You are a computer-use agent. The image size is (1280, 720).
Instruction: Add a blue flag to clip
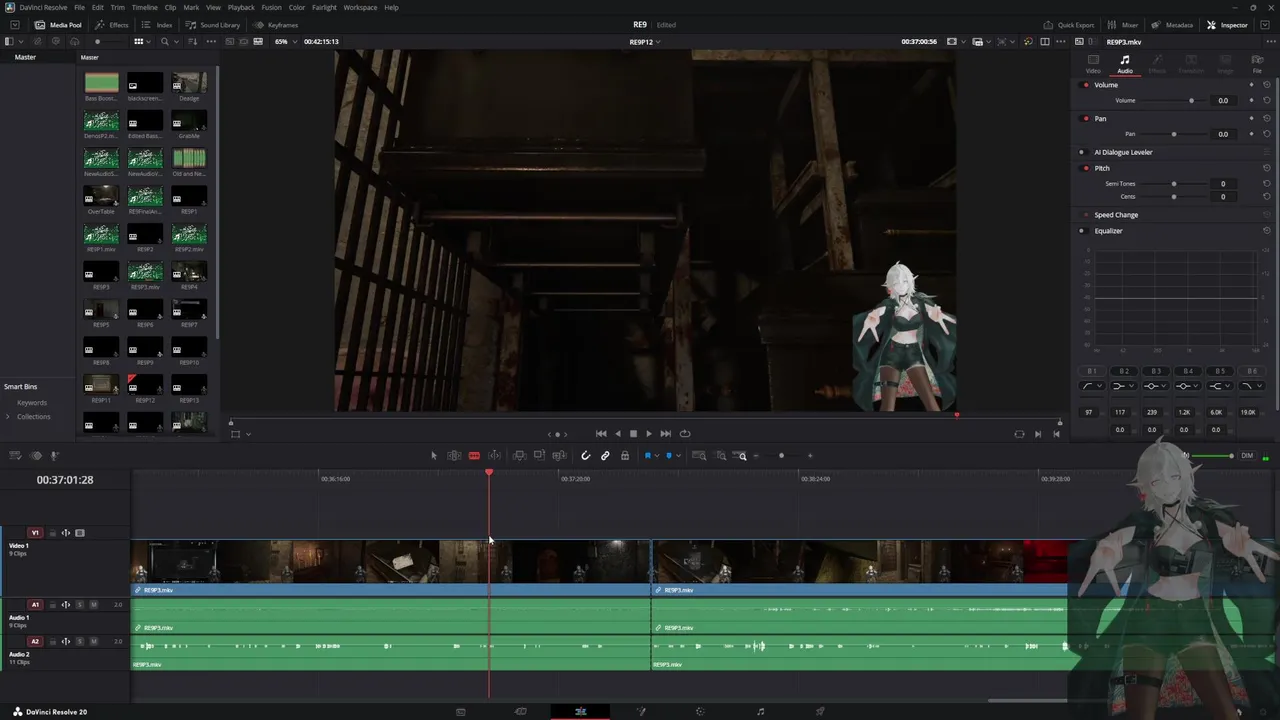click(x=647, y=456)
